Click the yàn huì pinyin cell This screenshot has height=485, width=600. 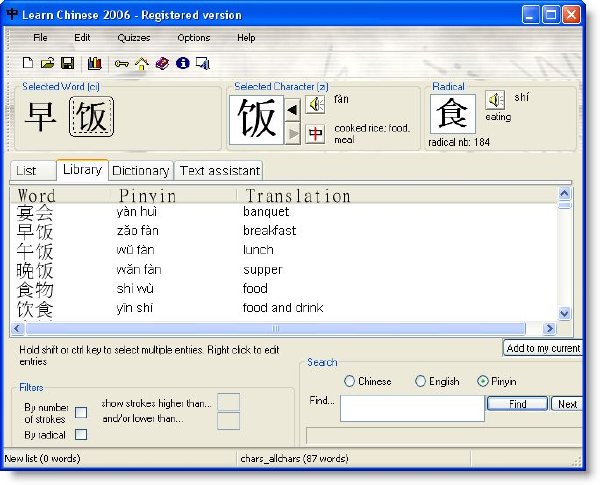[x=137, y=212]
